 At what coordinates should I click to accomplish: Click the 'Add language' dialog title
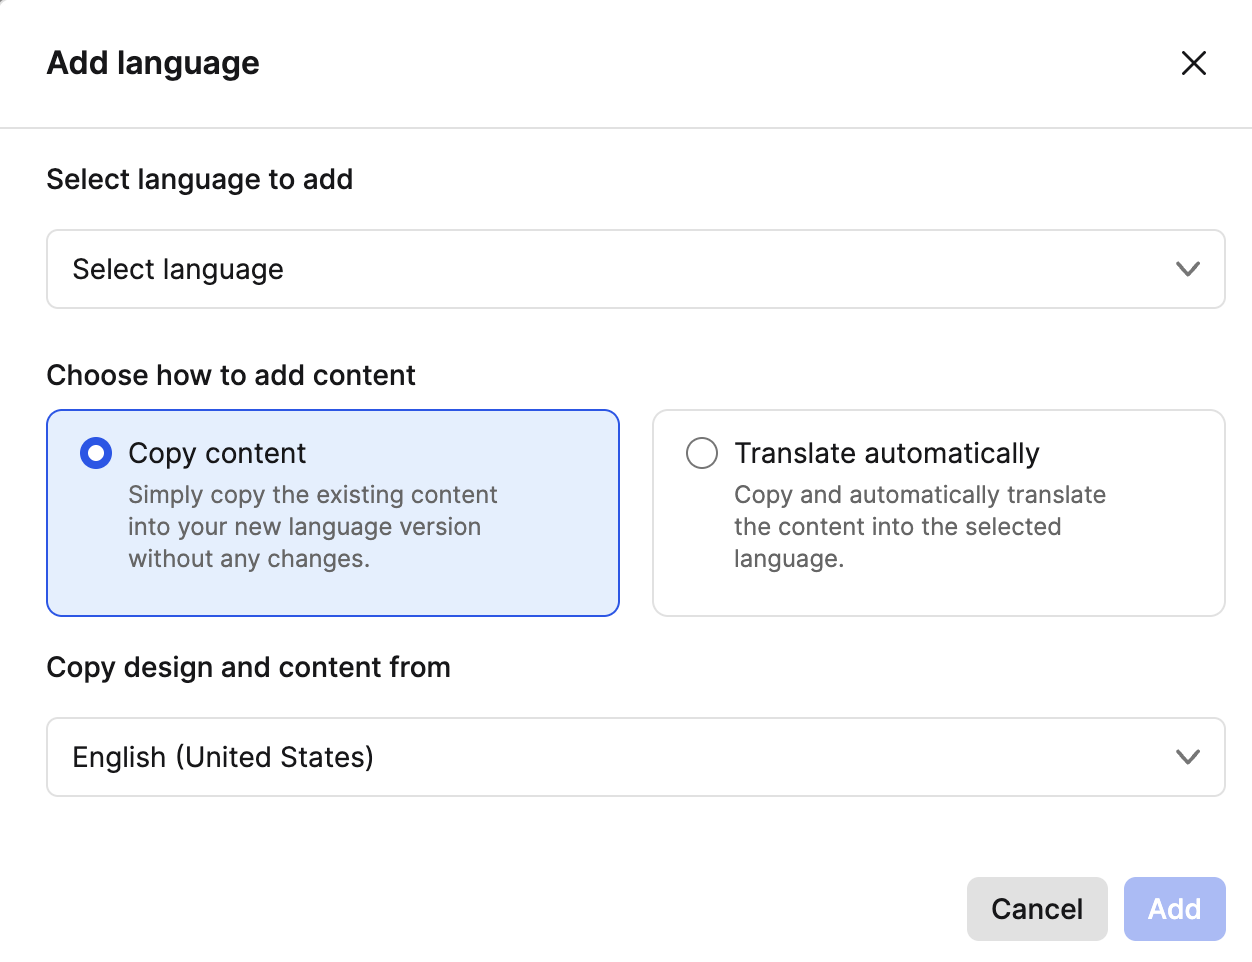(153, 63)
